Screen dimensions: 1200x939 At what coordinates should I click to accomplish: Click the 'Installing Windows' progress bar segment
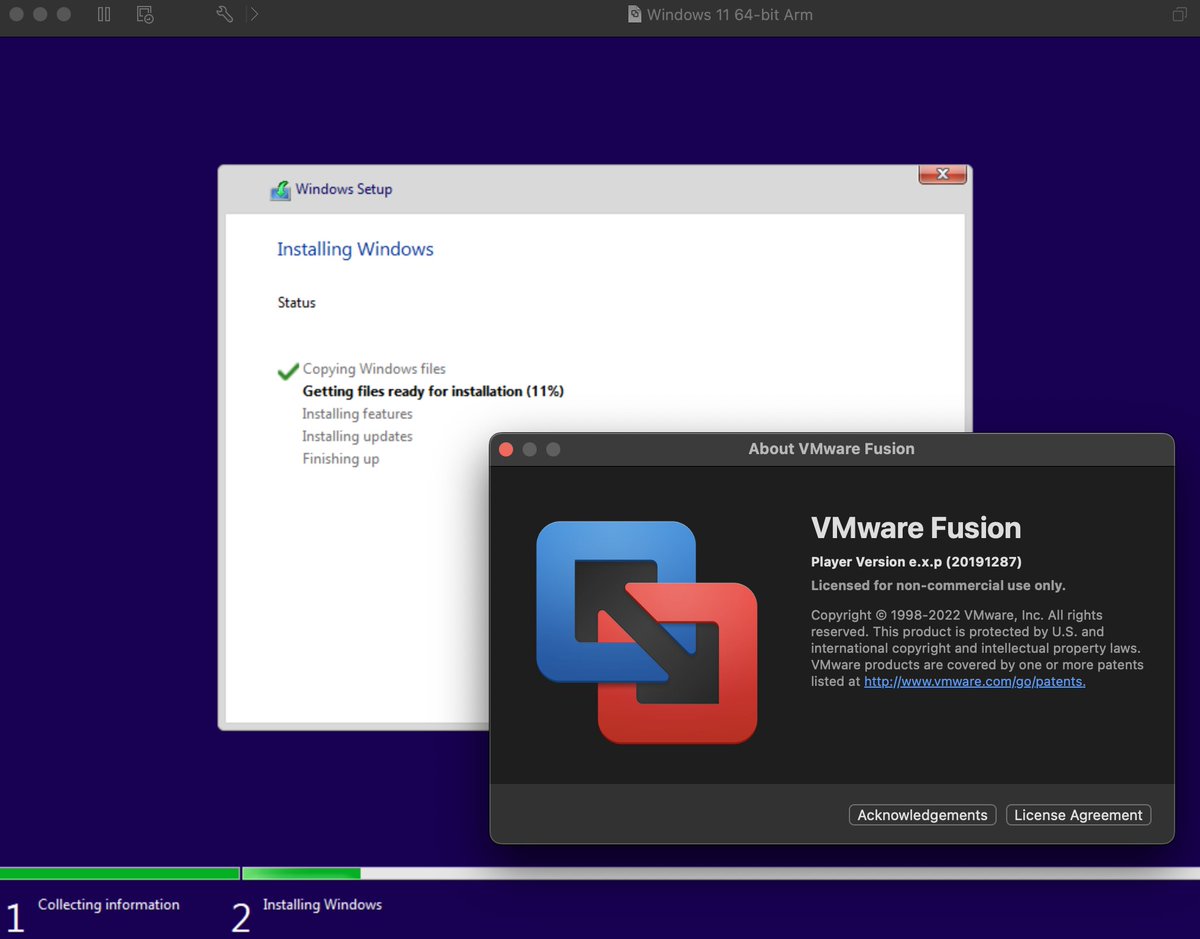tap(720, 873)
